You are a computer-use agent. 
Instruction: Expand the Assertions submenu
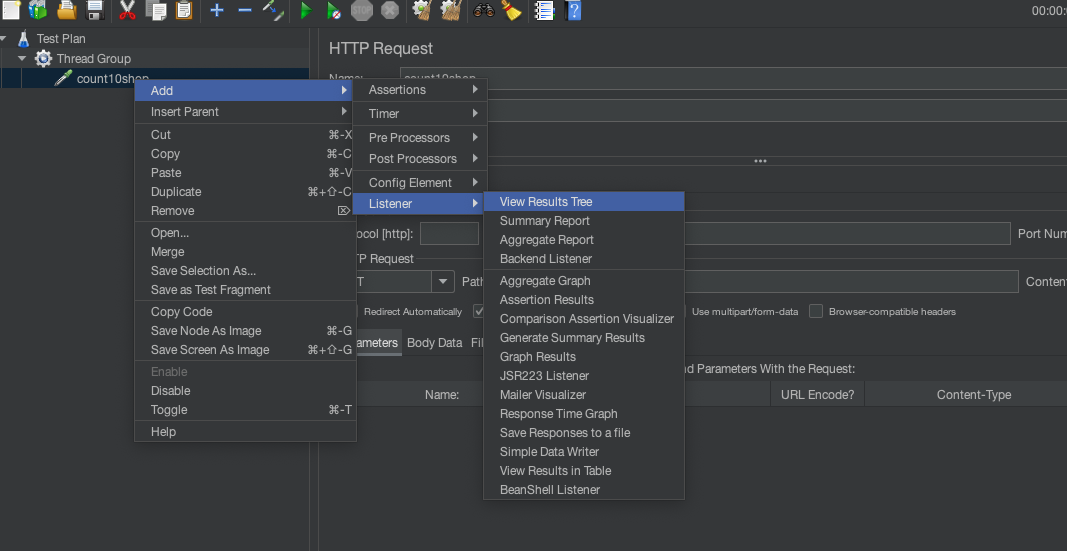(420, 90)
